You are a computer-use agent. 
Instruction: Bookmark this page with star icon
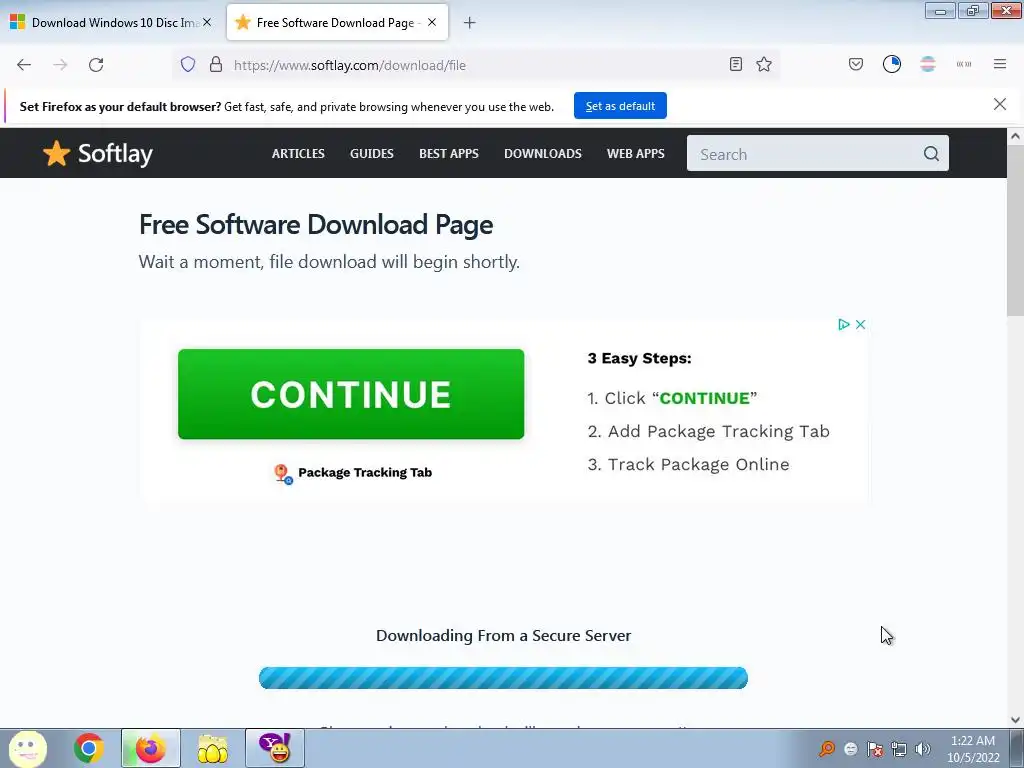pos(764,64)
